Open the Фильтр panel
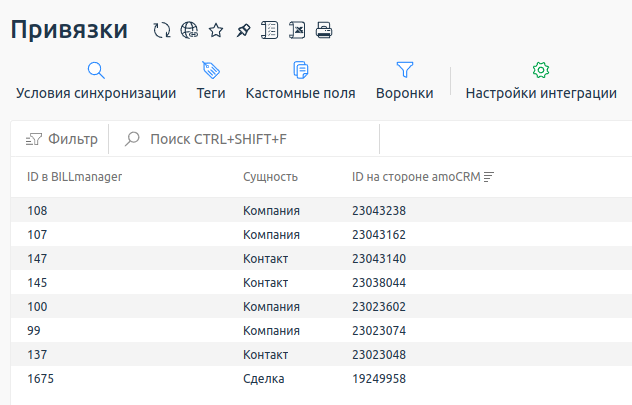Screen dimensions: 632x405 pos(61,139)
